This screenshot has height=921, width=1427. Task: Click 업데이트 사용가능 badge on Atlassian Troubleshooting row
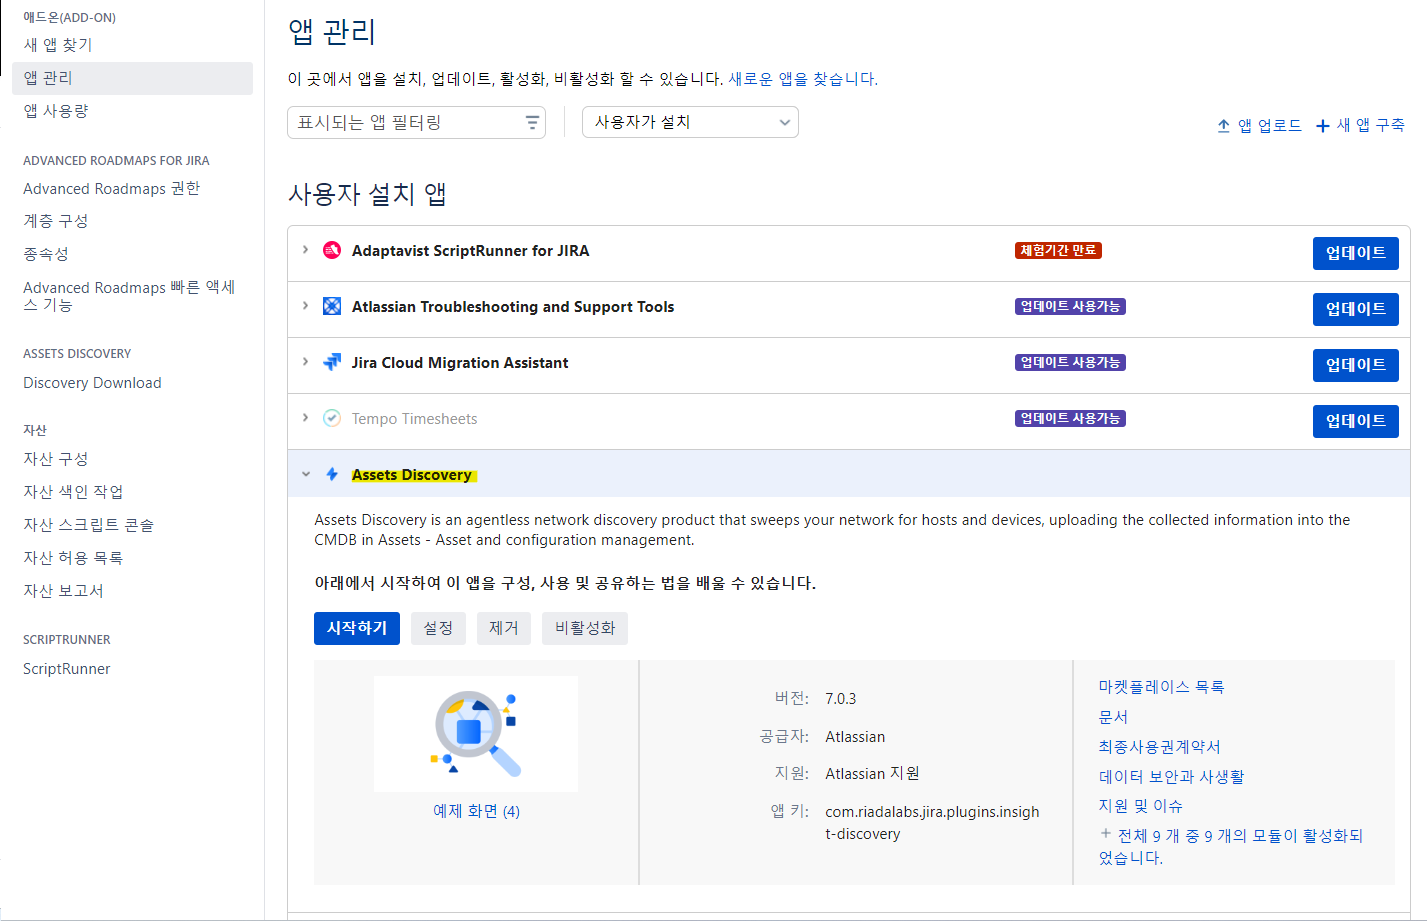(x=1070, y=306)
